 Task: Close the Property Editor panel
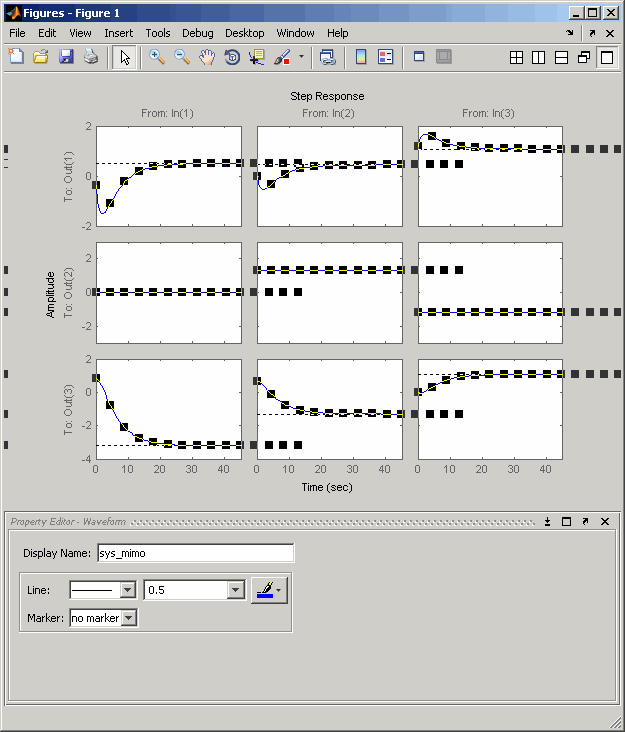[x=605, y=521]
